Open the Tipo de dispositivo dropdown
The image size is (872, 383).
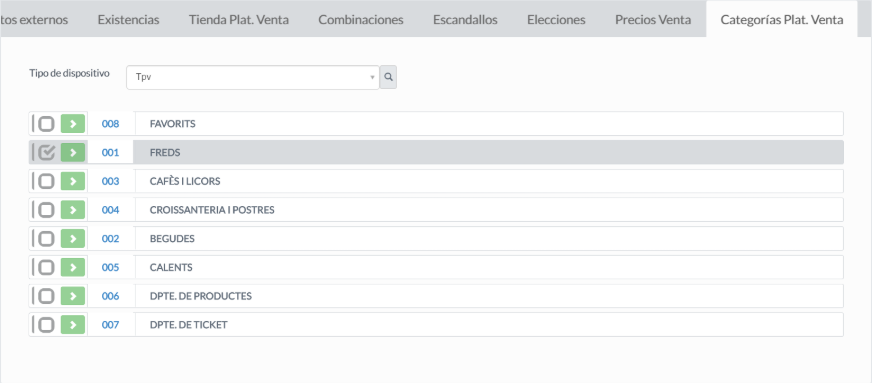click(x=252, y=77)
